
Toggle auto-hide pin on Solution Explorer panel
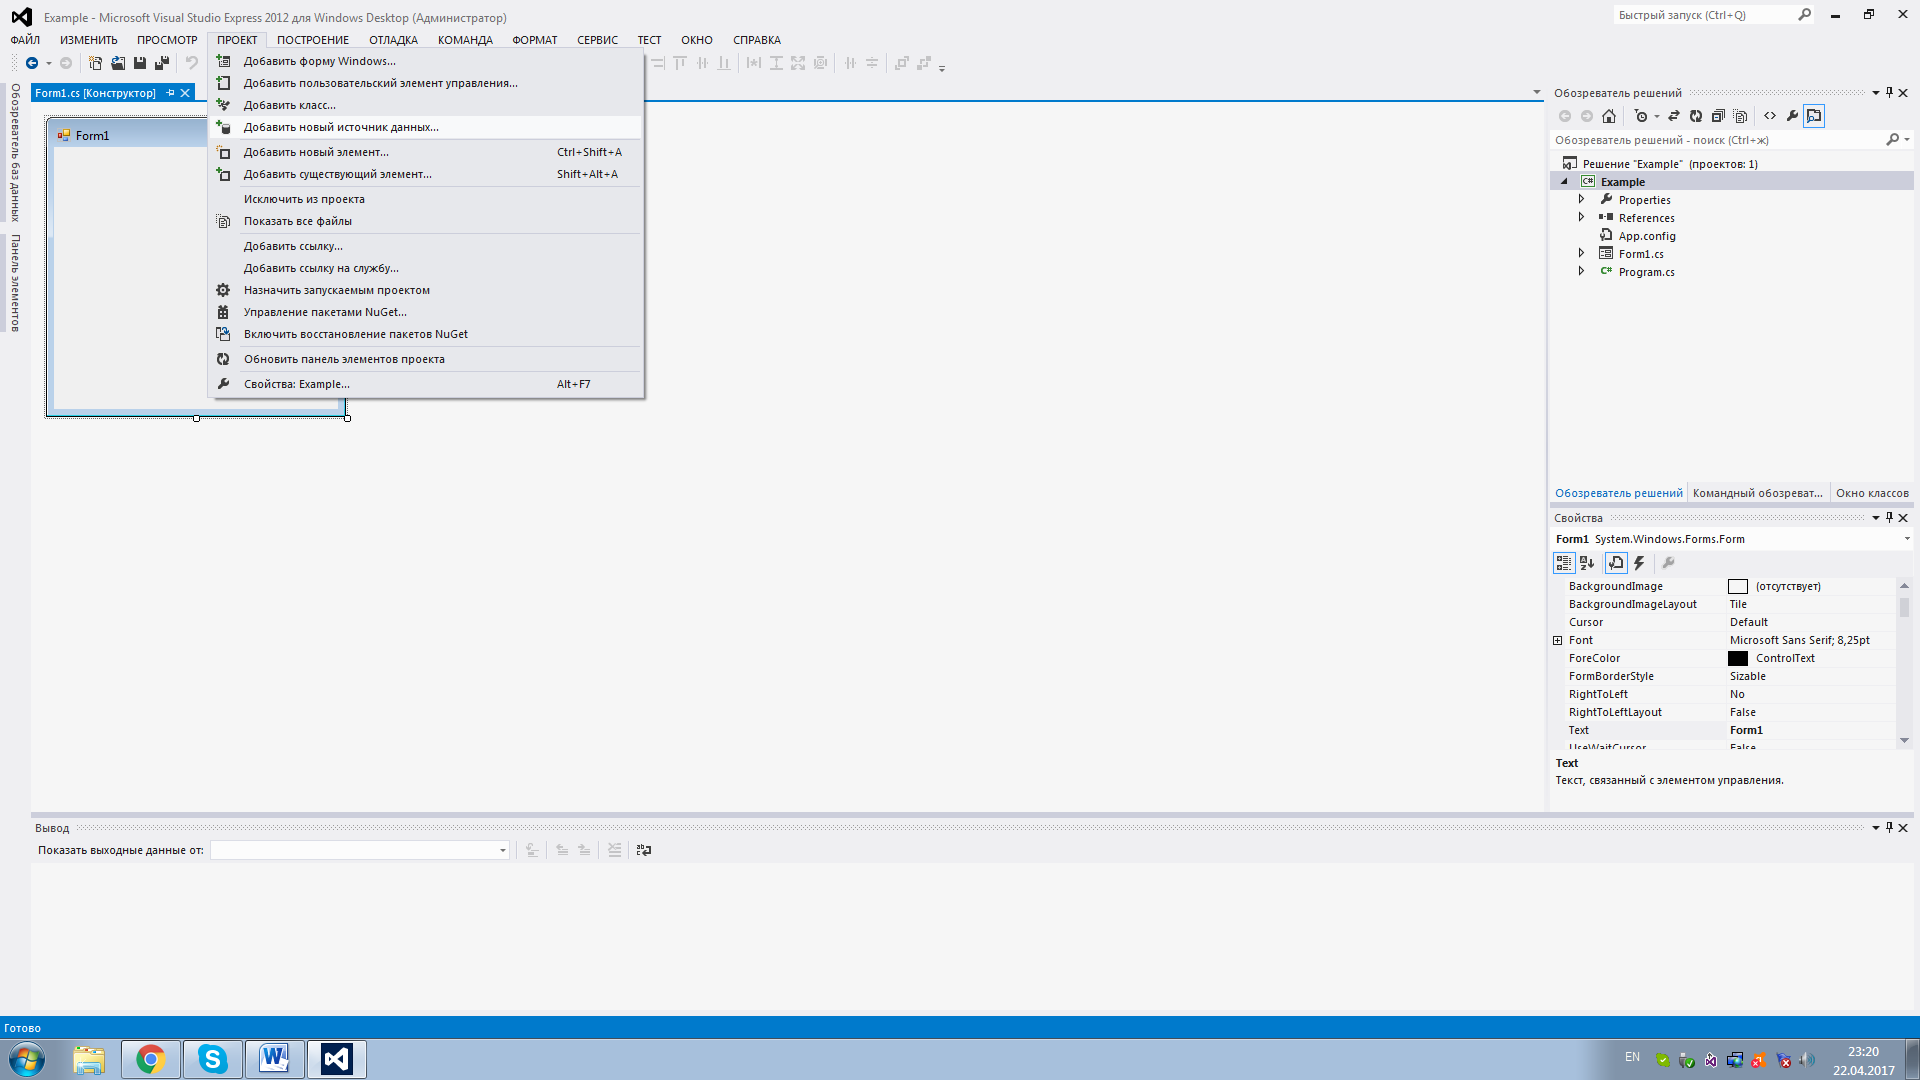[1889, 93]
